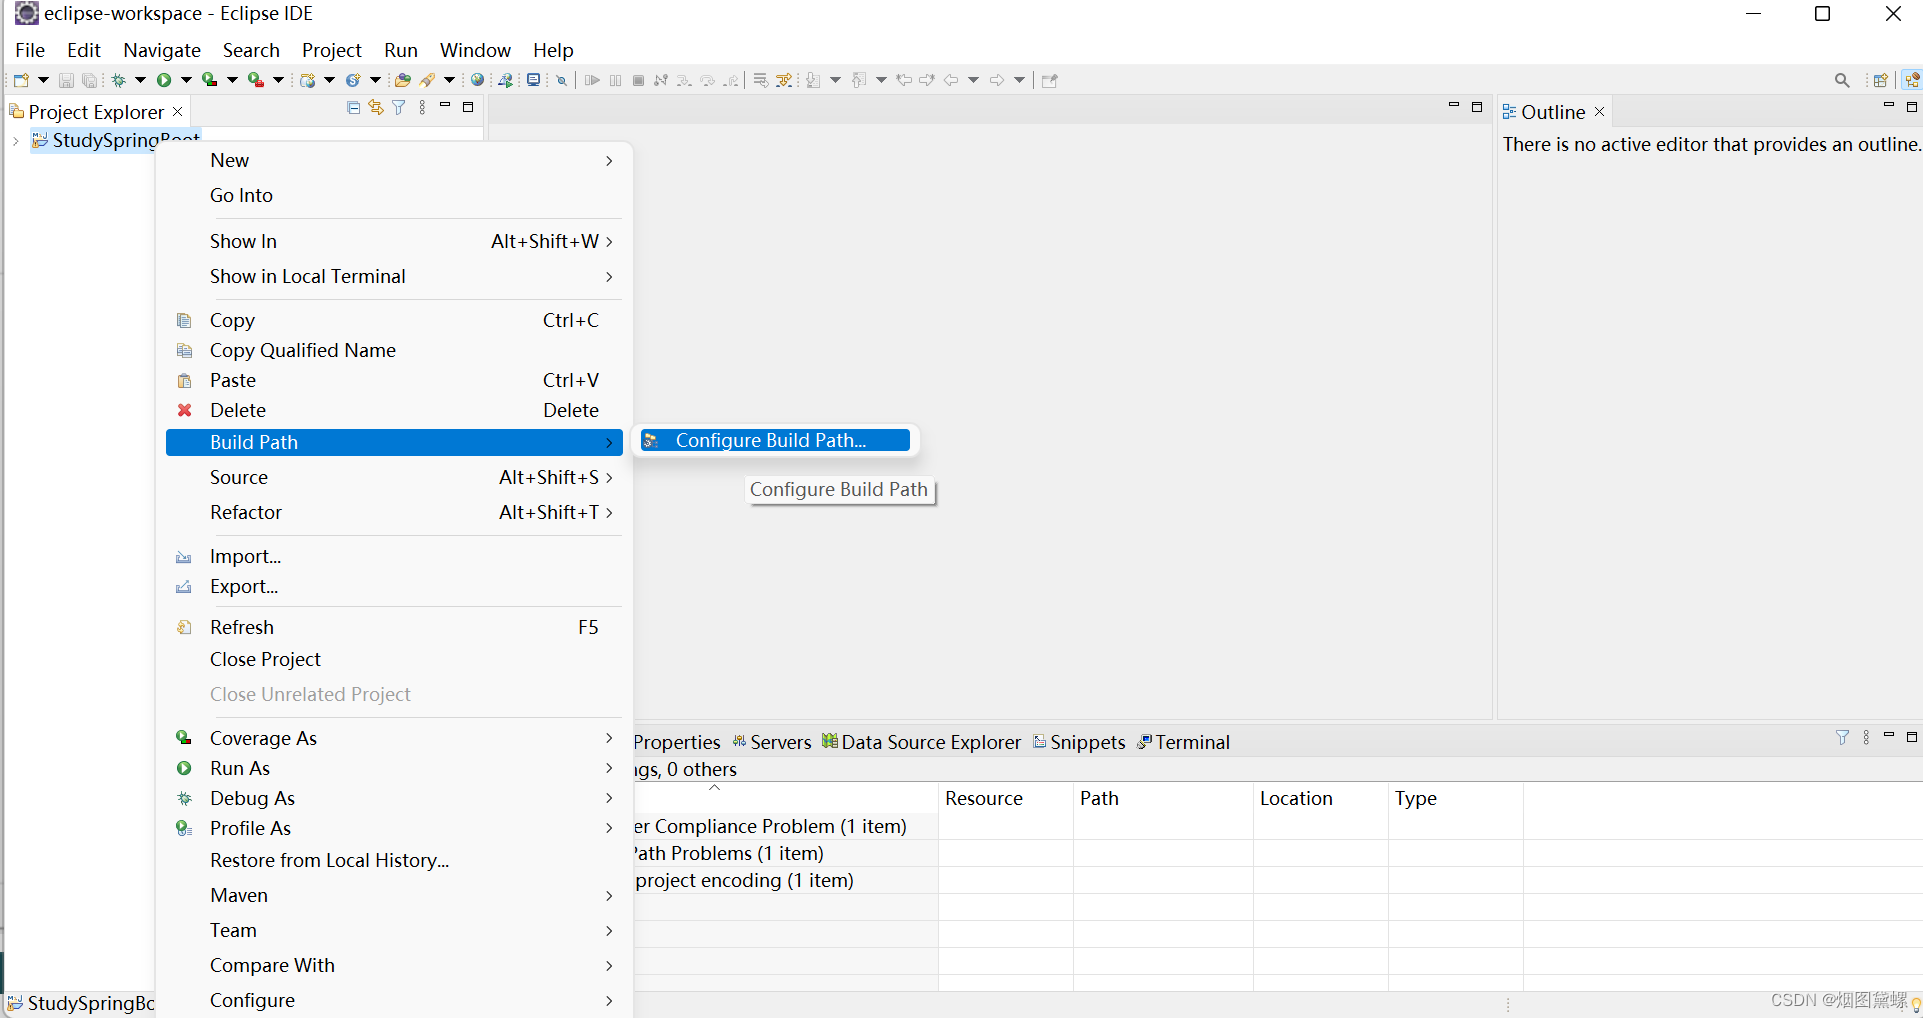Close the Outline view tab
Viewport: 1923px width, 1018px height.
tap(1599, 112)
